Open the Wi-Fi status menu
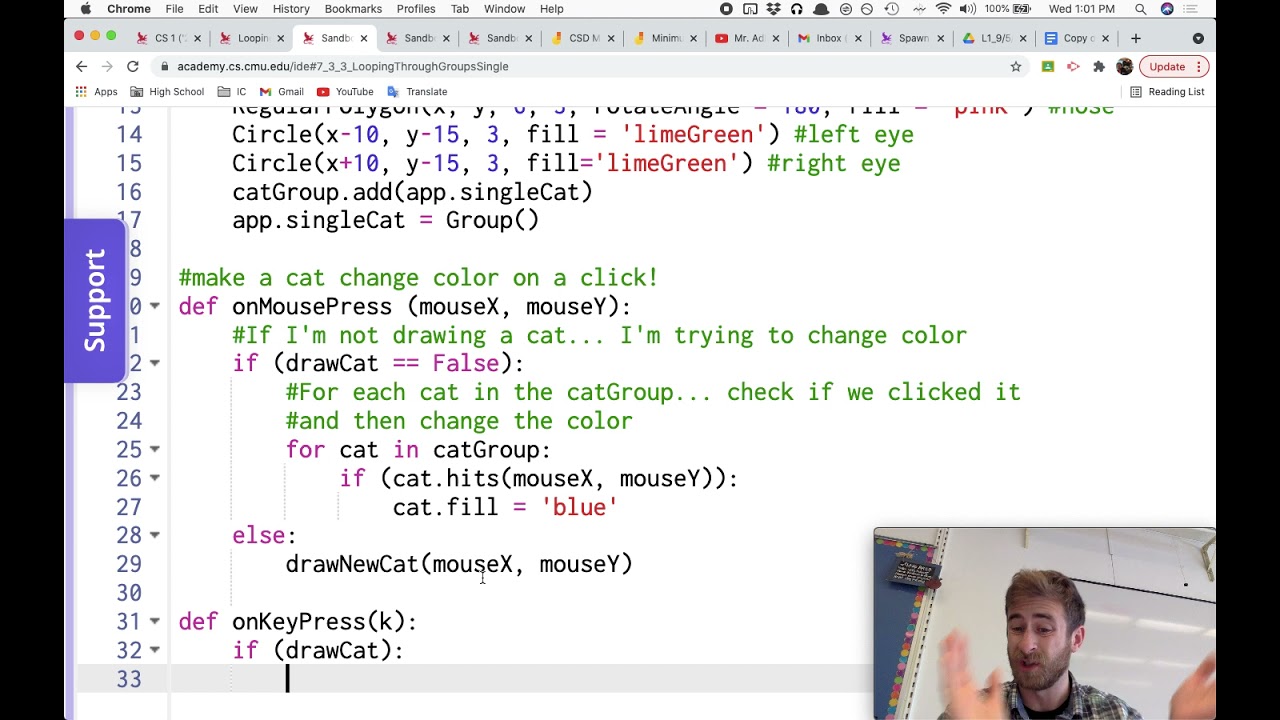Screen dimensions: 1280x720 click(x=943, y=9)
